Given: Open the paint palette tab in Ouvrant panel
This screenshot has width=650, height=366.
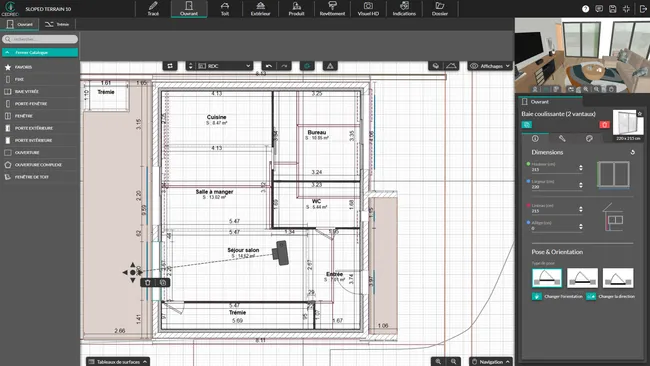Looking at the screenshot, I should 589,138.
